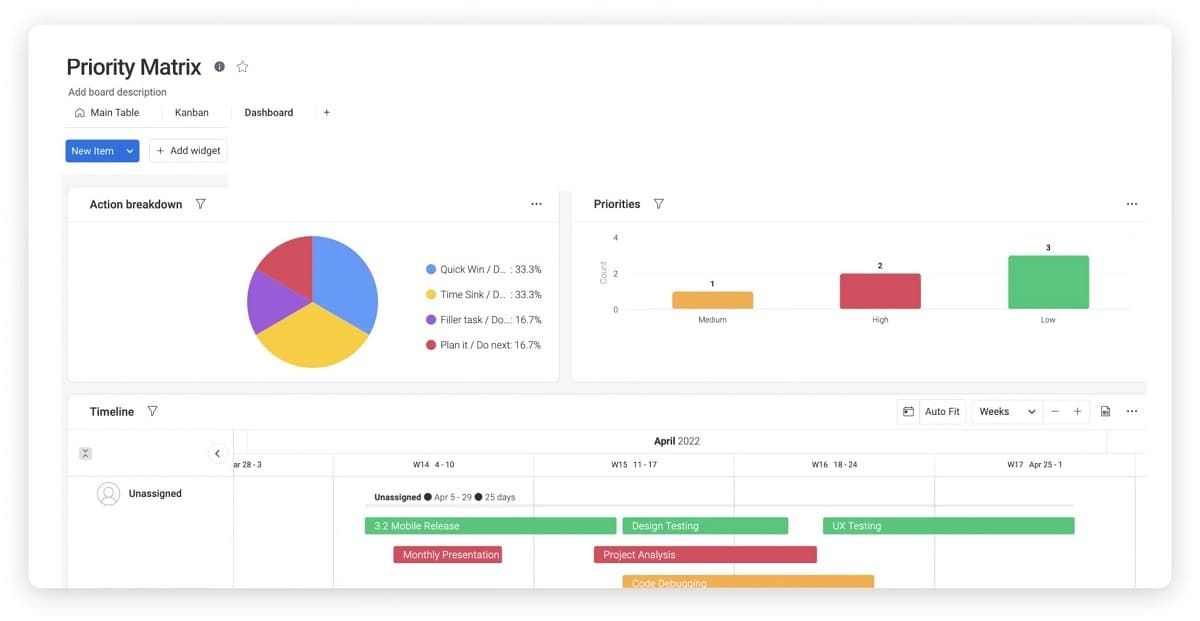Switch to the Kanban tab
Screen dimensions: 1200x621
click(x=192, y=112)
